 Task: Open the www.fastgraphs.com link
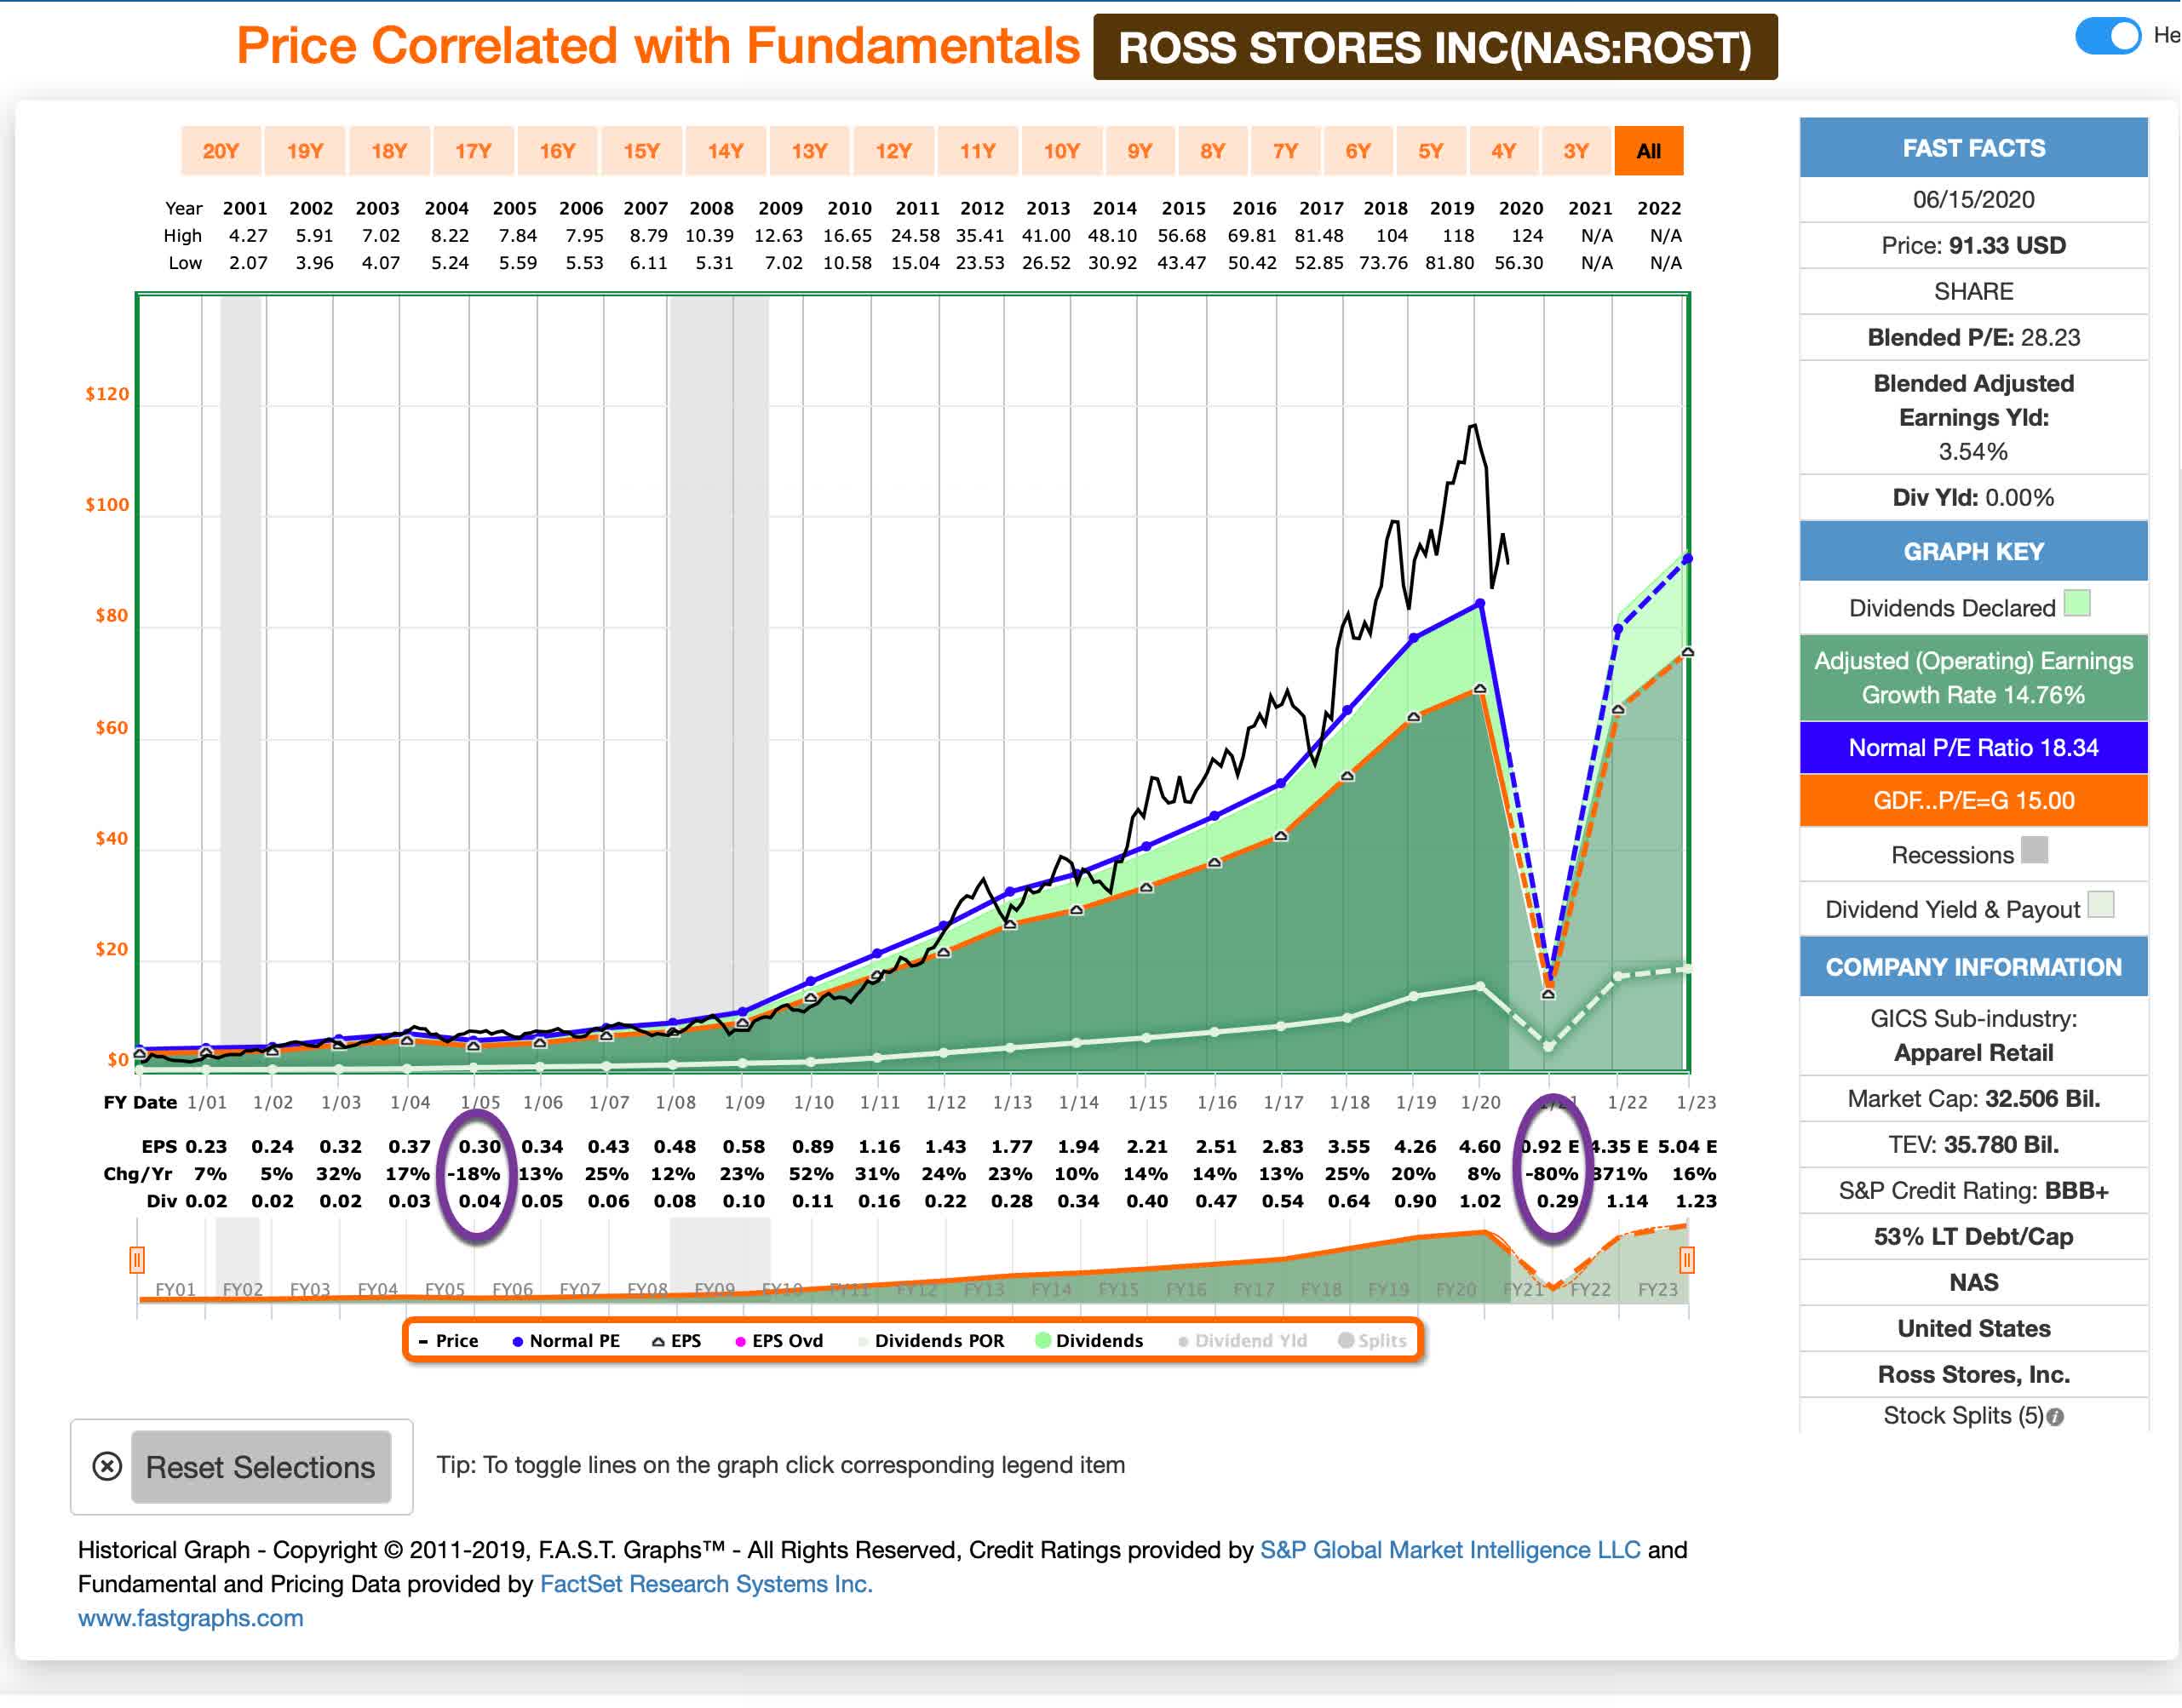pyautogui.click(x=191, y=1618)
